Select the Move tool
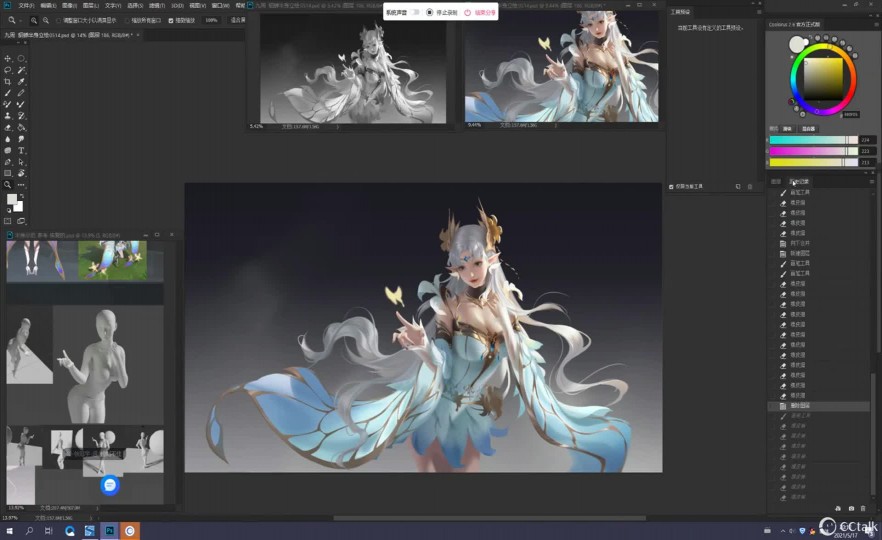Screen dimensions: 882x540 [x=8, y=58]
